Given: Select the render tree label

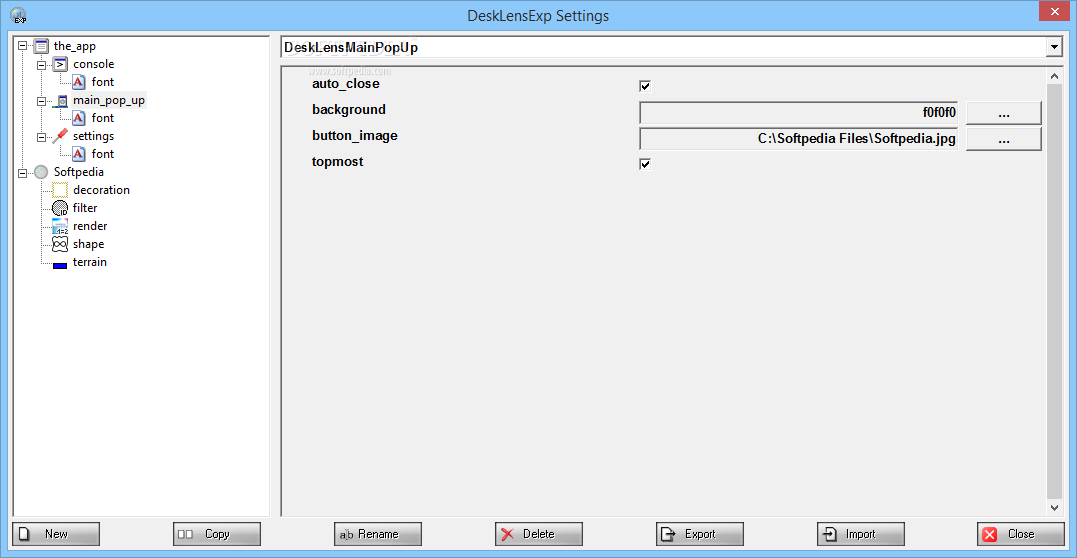Looking at the screenshot, I should tap(90, 225).
